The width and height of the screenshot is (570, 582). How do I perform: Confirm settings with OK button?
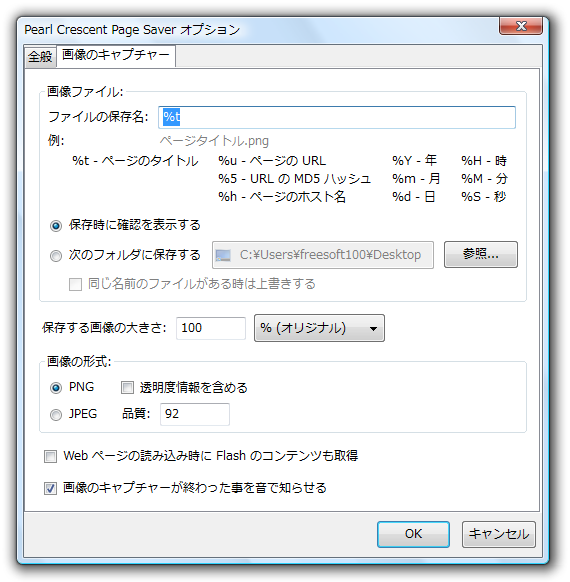[413, 534]
